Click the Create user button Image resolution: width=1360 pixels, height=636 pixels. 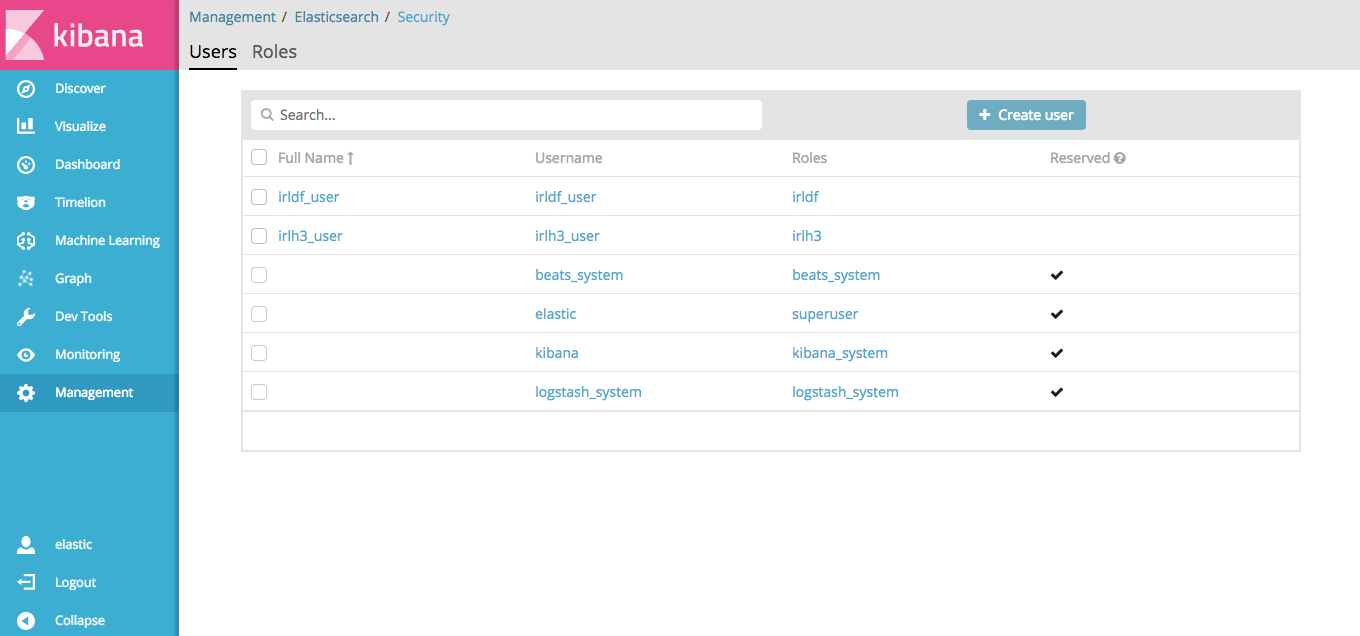pyautogui.click(x=1026, y=115)
